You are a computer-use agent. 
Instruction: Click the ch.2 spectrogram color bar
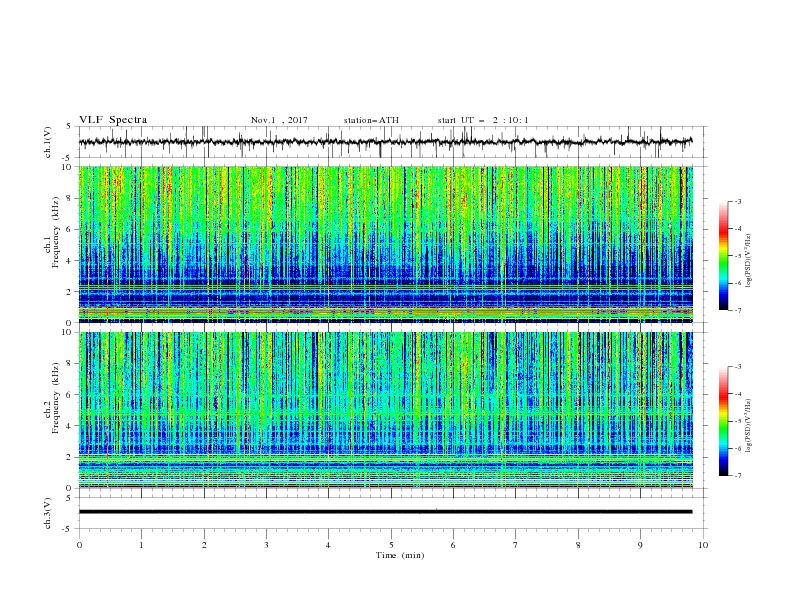point(723,421)
